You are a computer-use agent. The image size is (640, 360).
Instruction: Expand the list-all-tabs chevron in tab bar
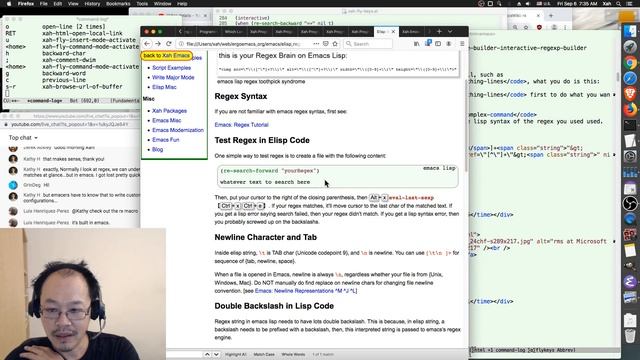[450, 31]
